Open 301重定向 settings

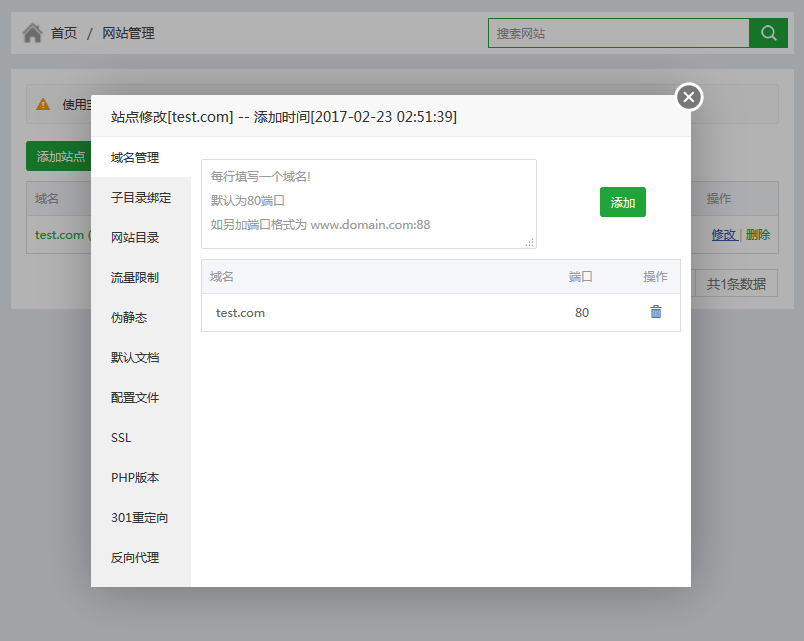point(139,518)
